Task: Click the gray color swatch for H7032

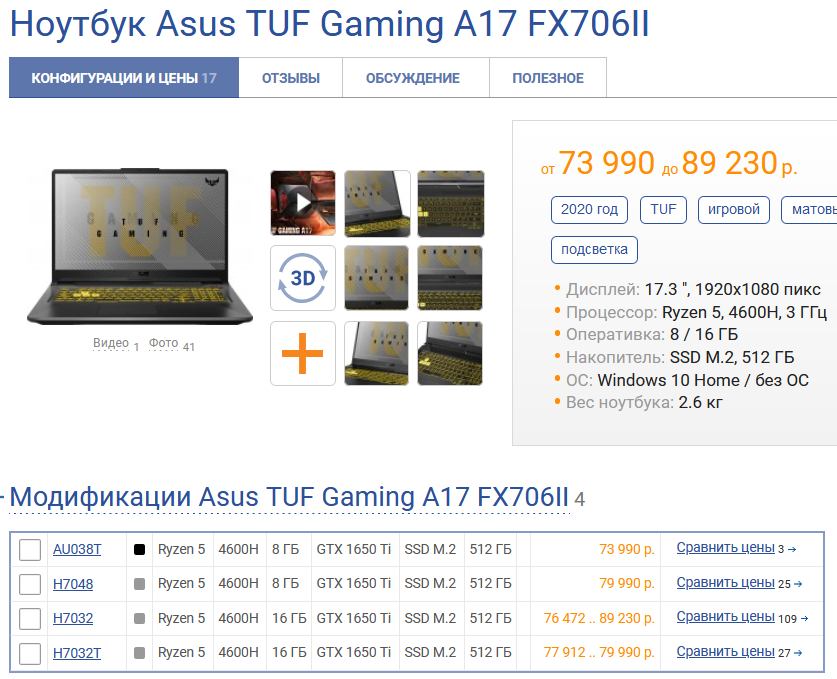Action: [x=139, y=619]
